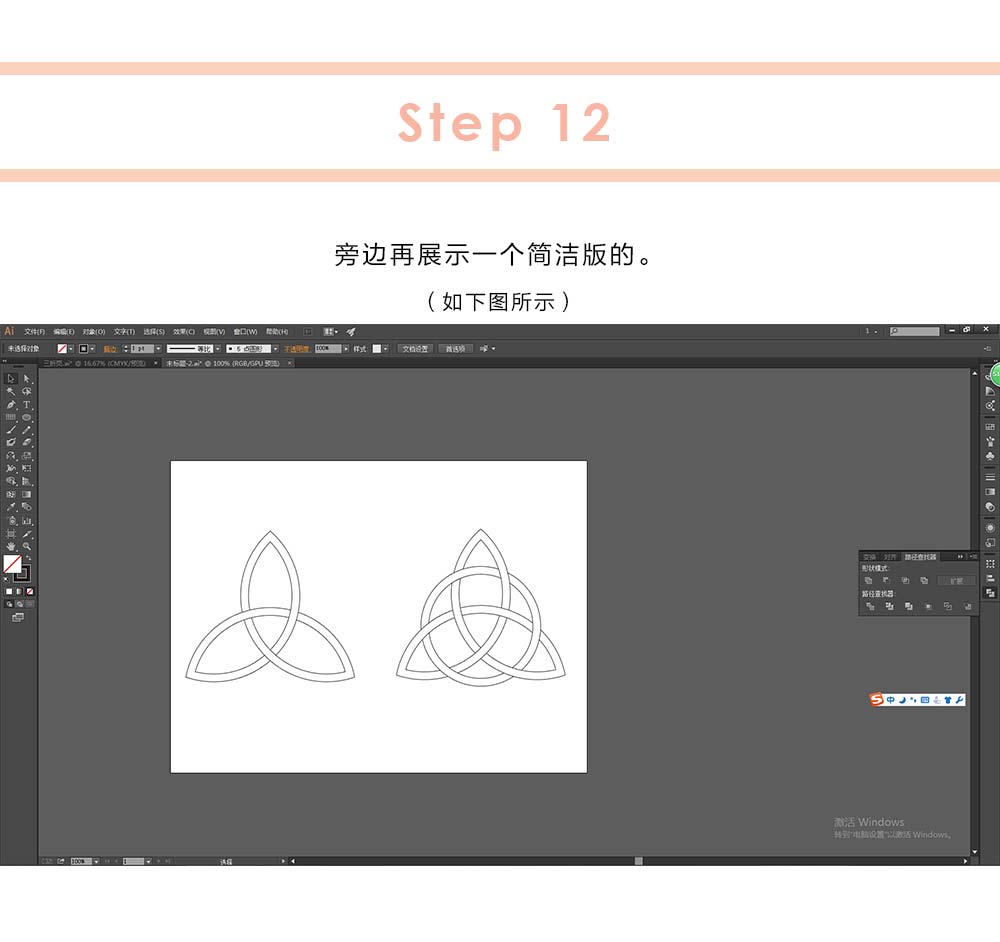The width and height of the screenshot is (1000, 942).
Task: Click the Crop pathfinder icon
Action: [x=928, y=607]
